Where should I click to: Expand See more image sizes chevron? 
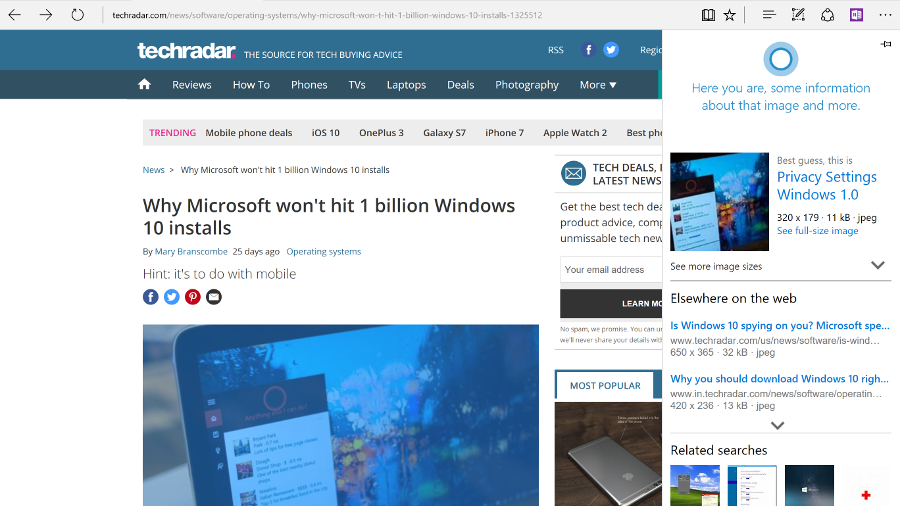coord(878,266)
